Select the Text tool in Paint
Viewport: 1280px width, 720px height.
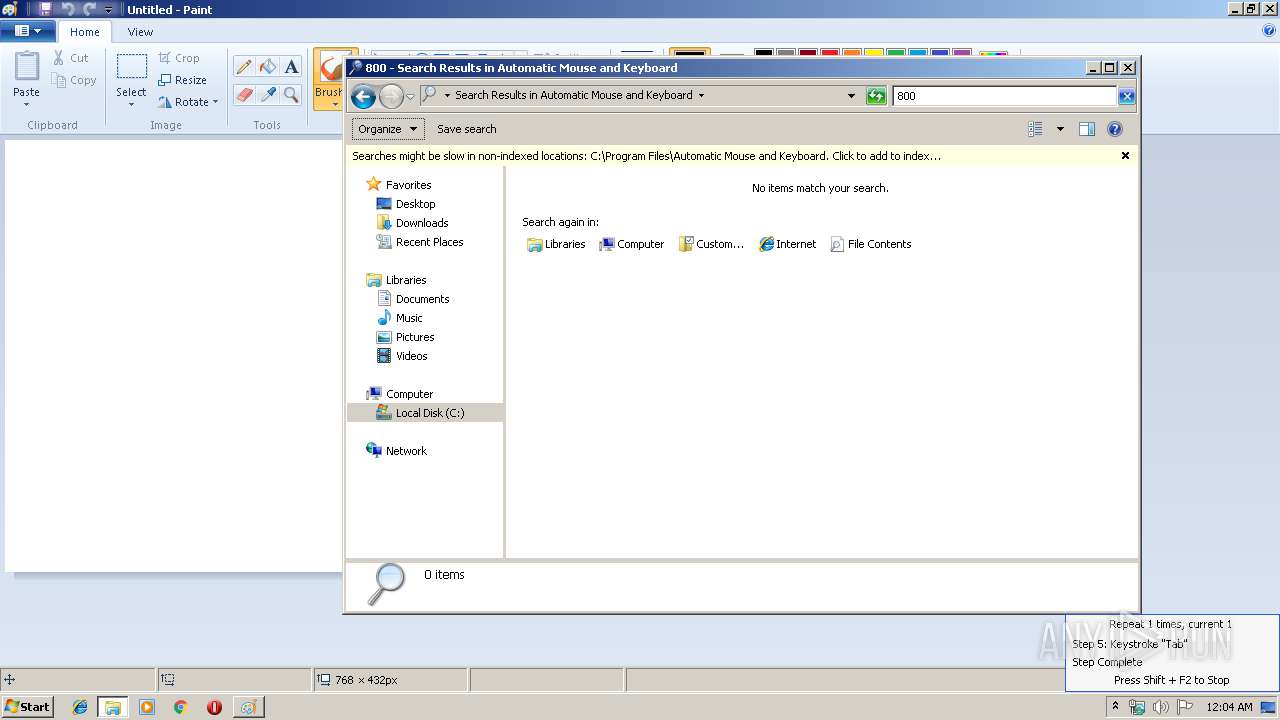point(291,67)
